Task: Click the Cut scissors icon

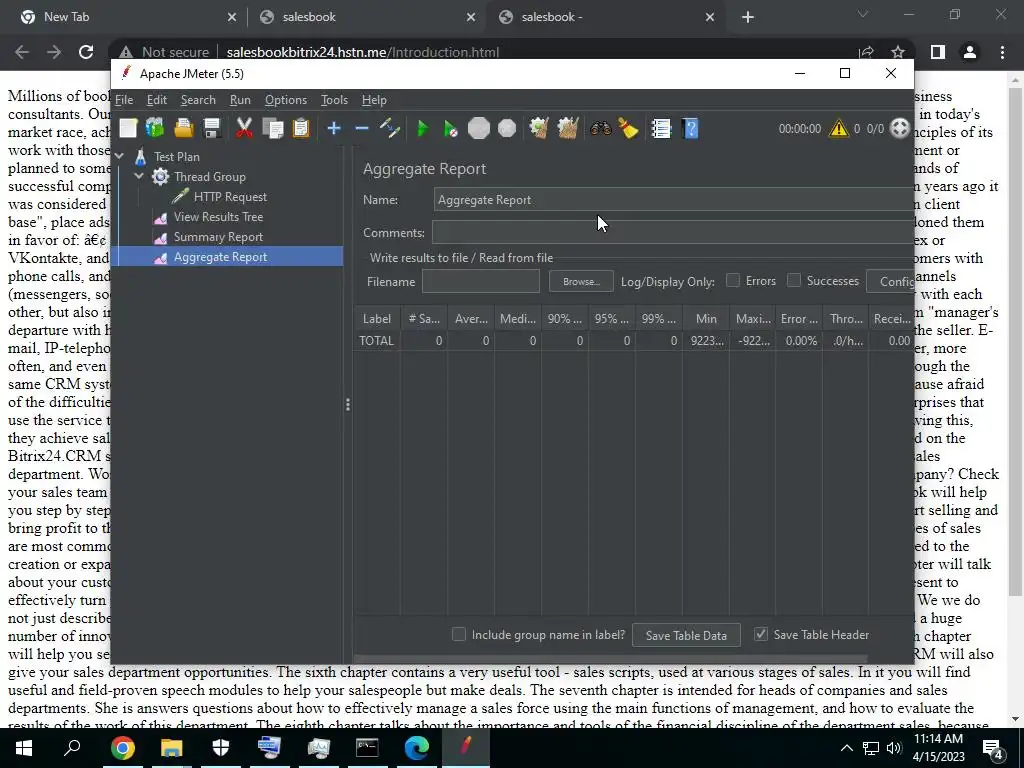Action: (244, 129)
